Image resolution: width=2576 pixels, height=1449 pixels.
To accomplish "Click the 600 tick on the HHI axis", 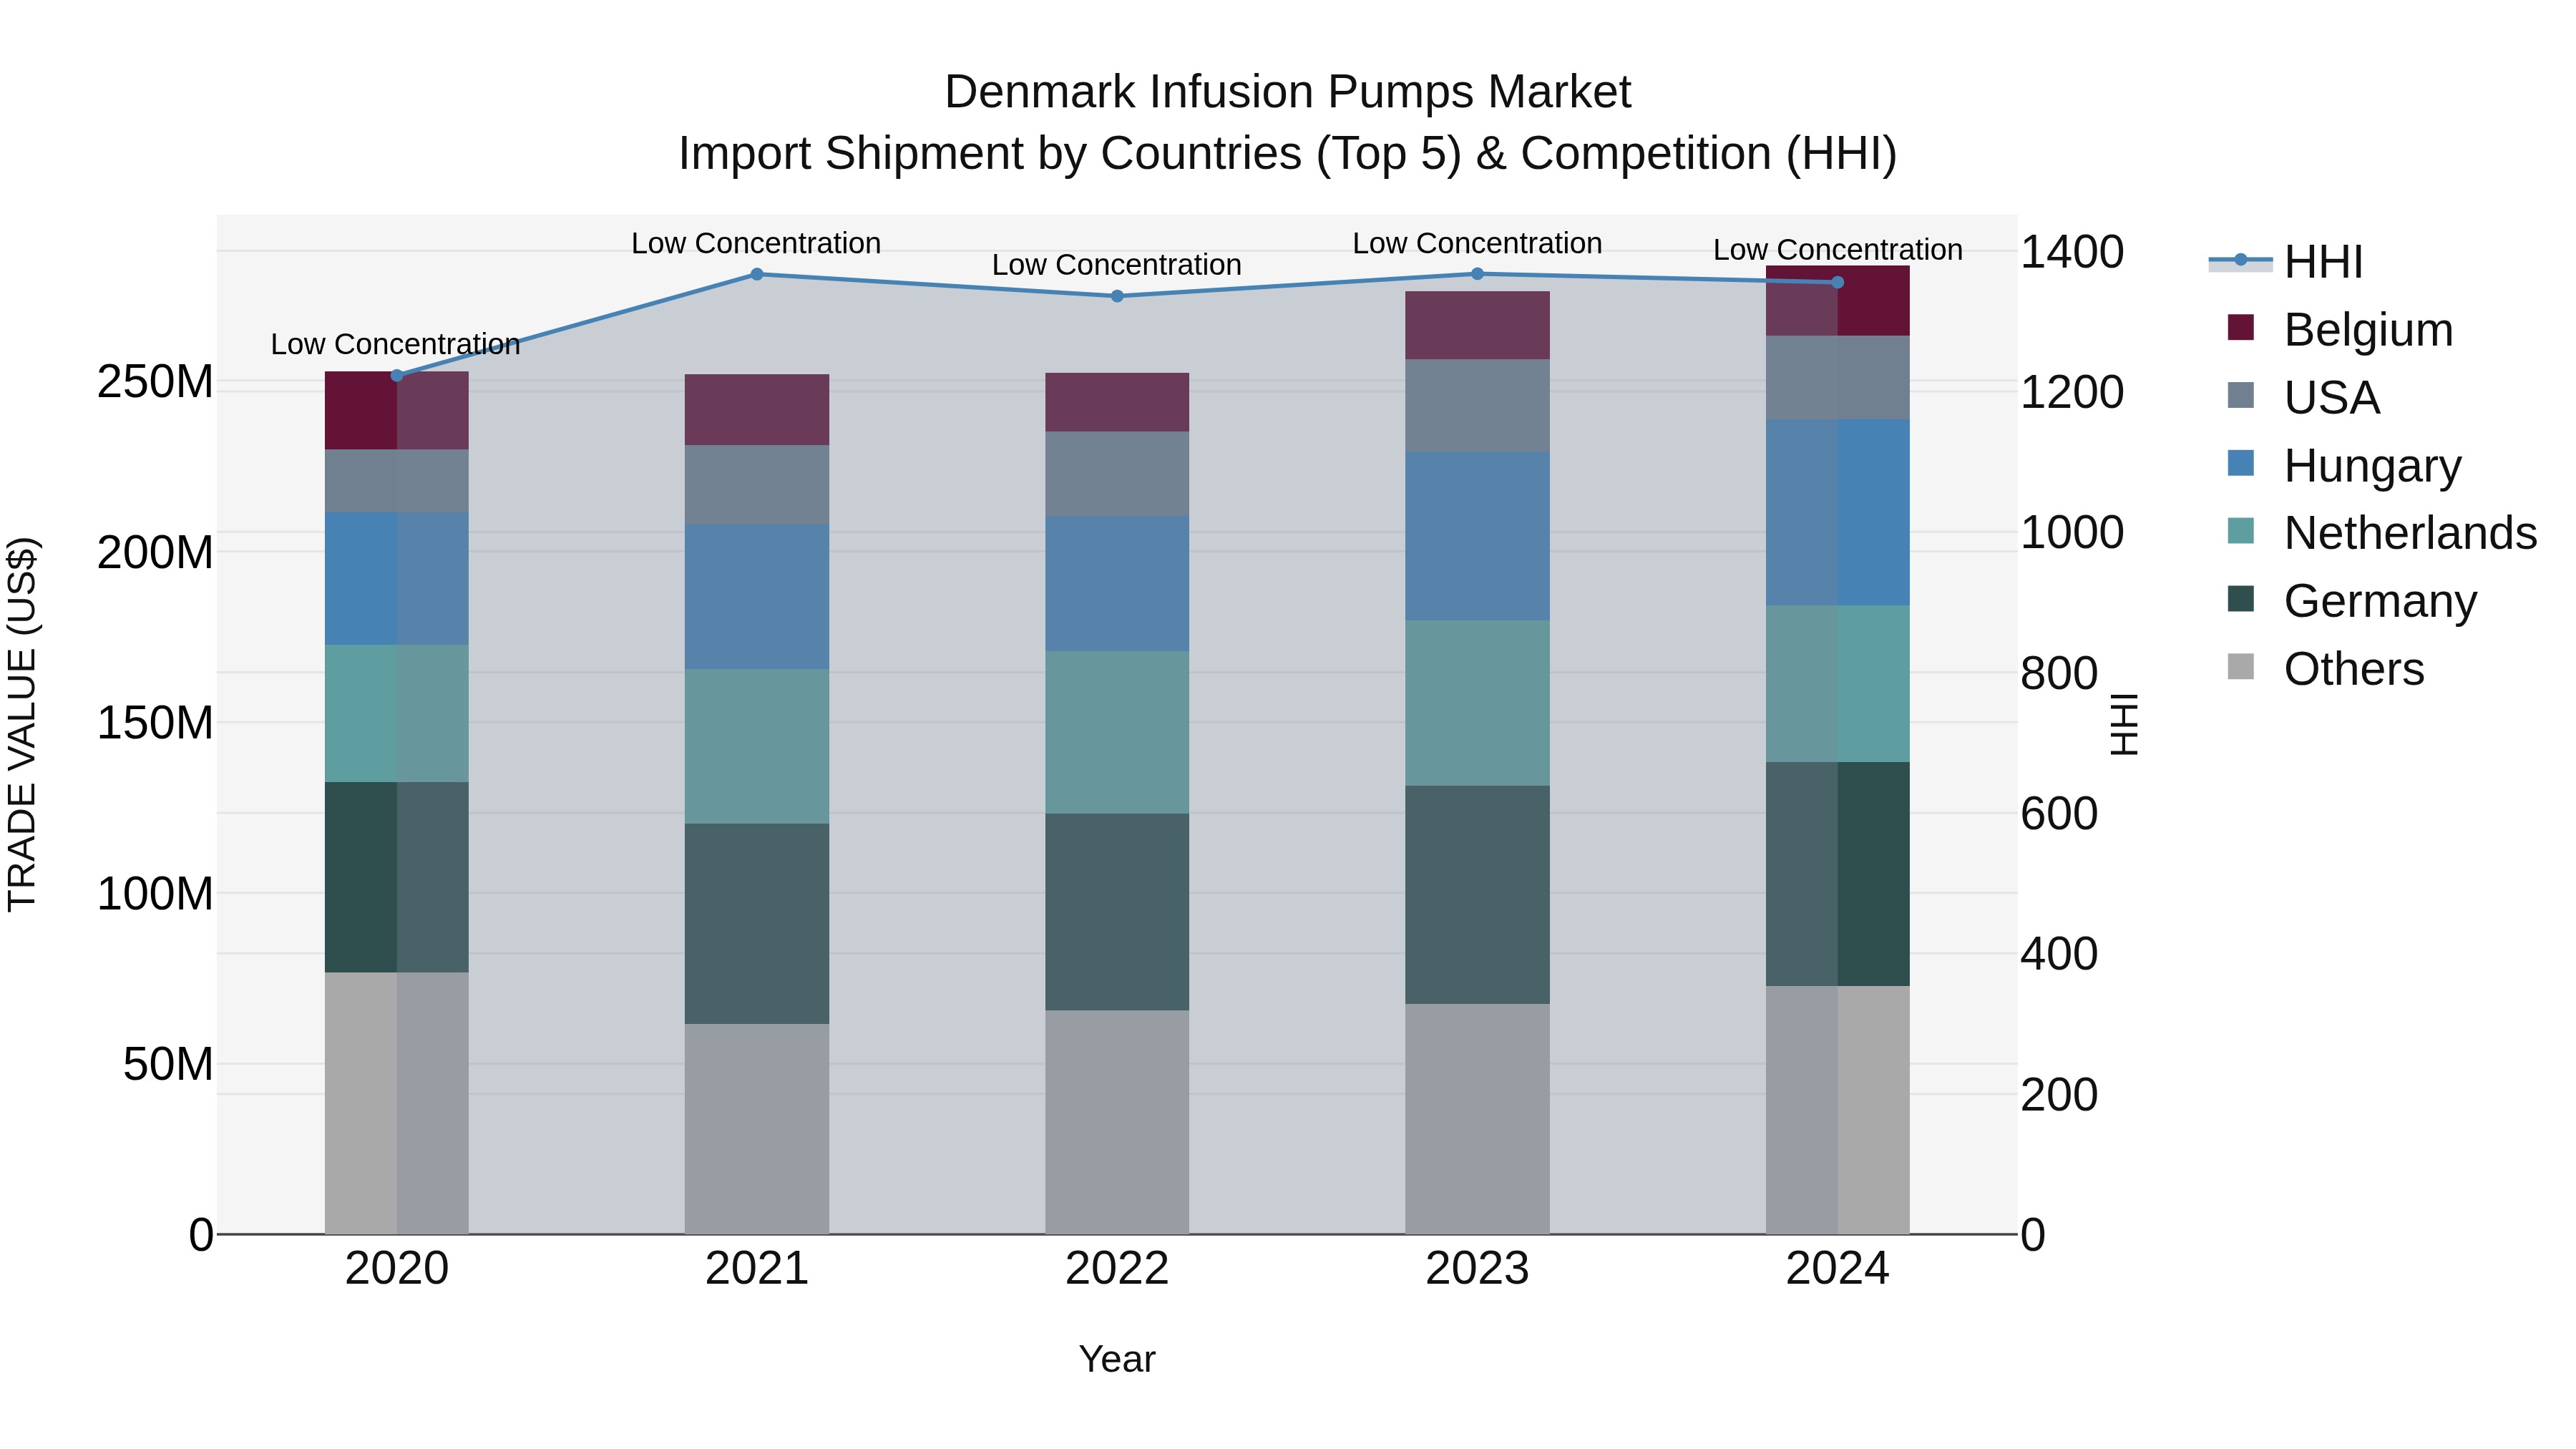I will [x=2059, y=813].
